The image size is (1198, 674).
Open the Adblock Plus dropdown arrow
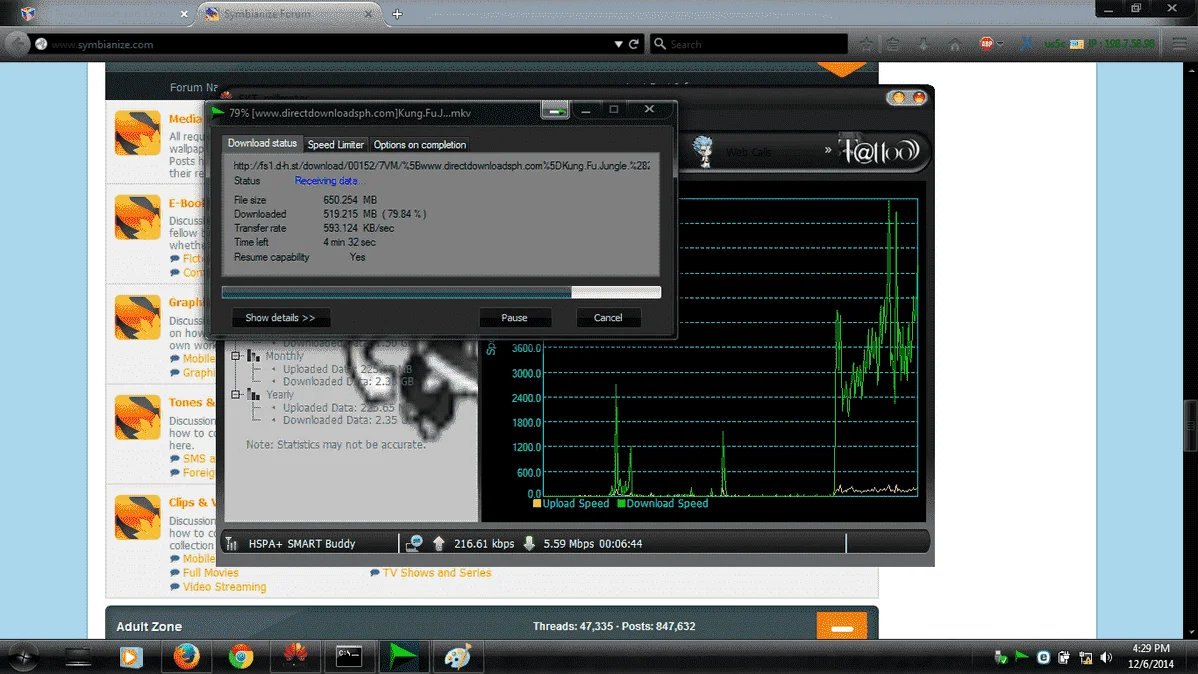pos(1000,44)
